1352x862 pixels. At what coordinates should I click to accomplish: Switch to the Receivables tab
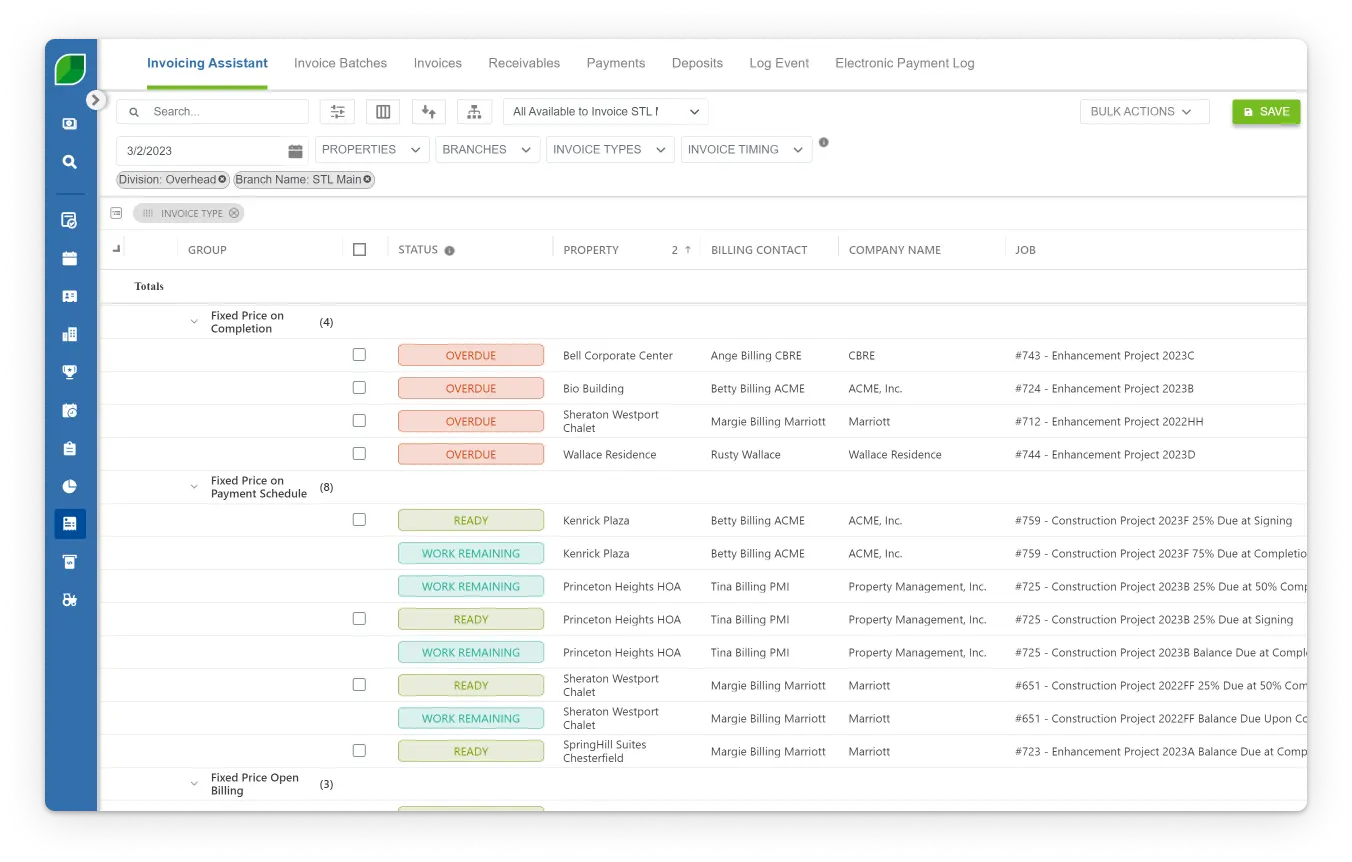pos(524,63)
